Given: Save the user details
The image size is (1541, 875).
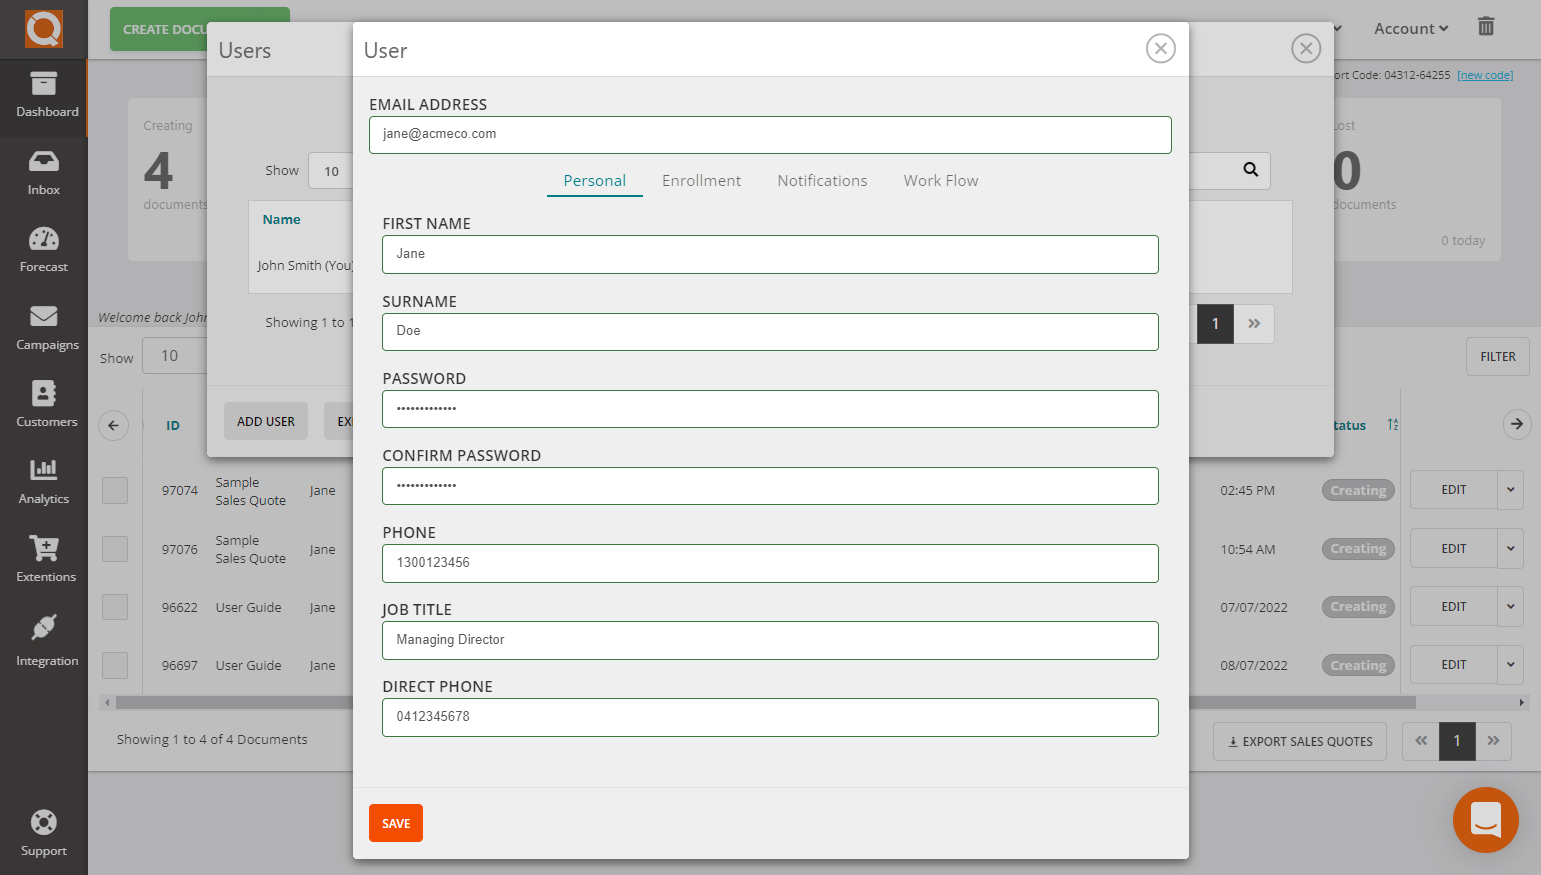Looking at the screenshot, I should point(395,823).
